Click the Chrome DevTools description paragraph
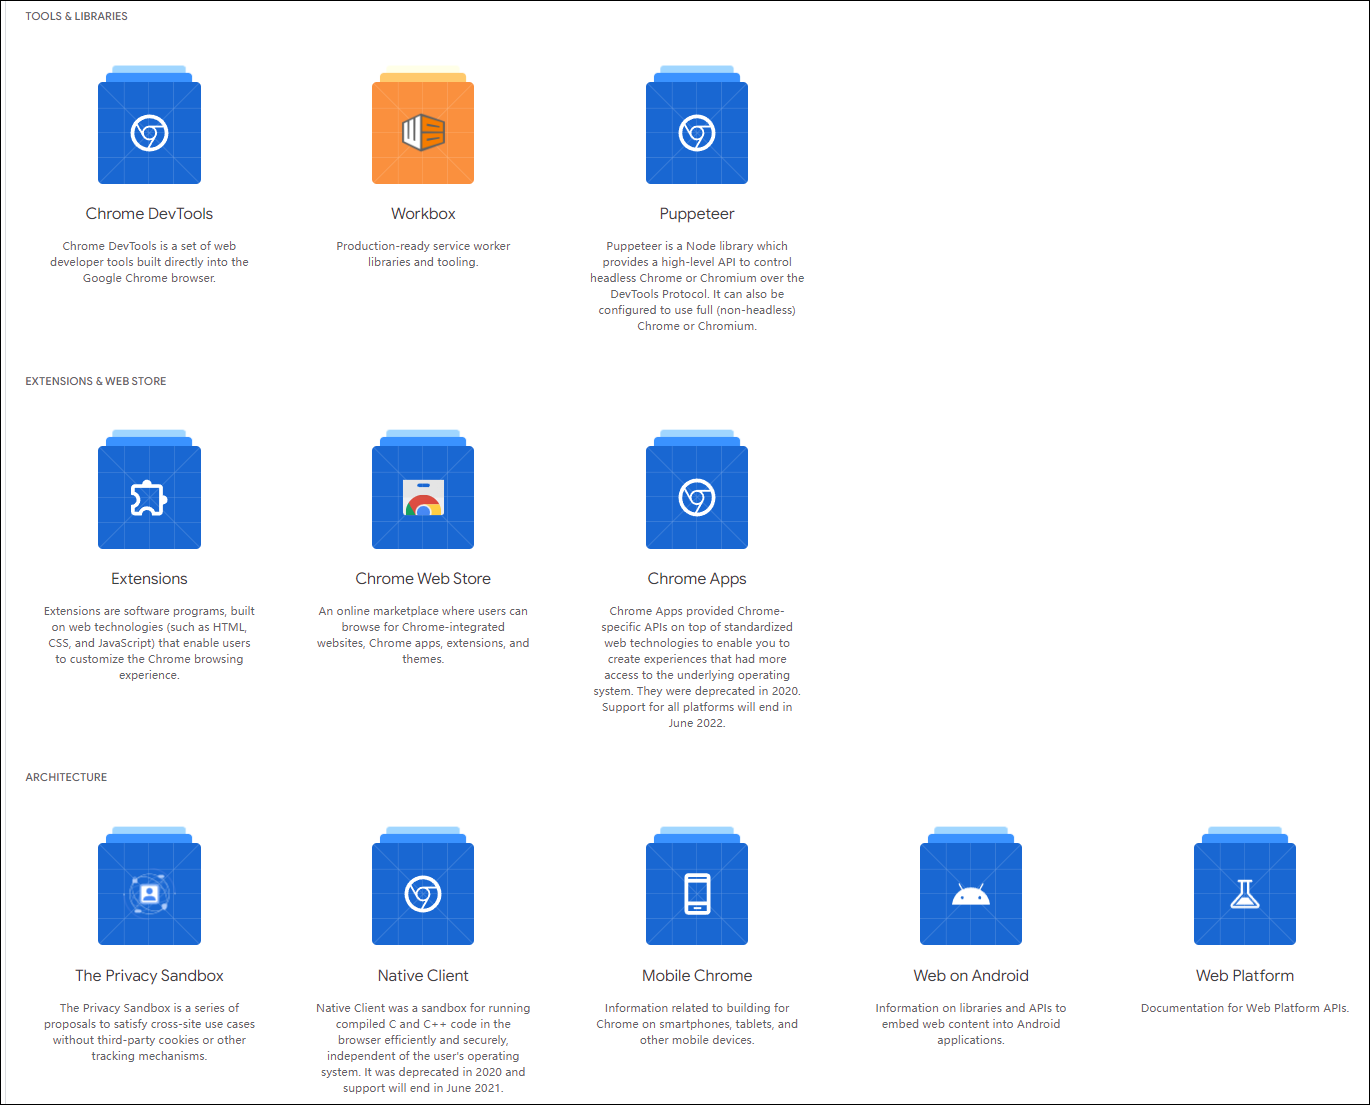This screenshot has width=1370, height=1105. pos(149,262)
